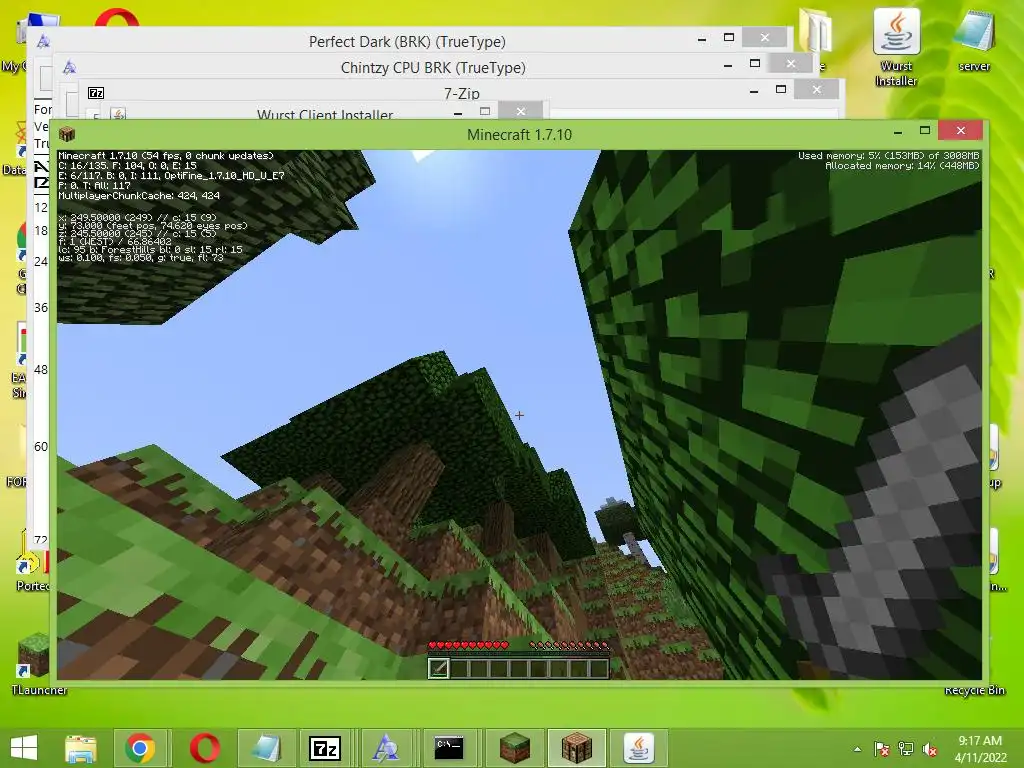The height and width of the screenshot is (768, 1024).
Task: Select the Recycle Bin desktop icon
Action: click(x=974, y=690)
